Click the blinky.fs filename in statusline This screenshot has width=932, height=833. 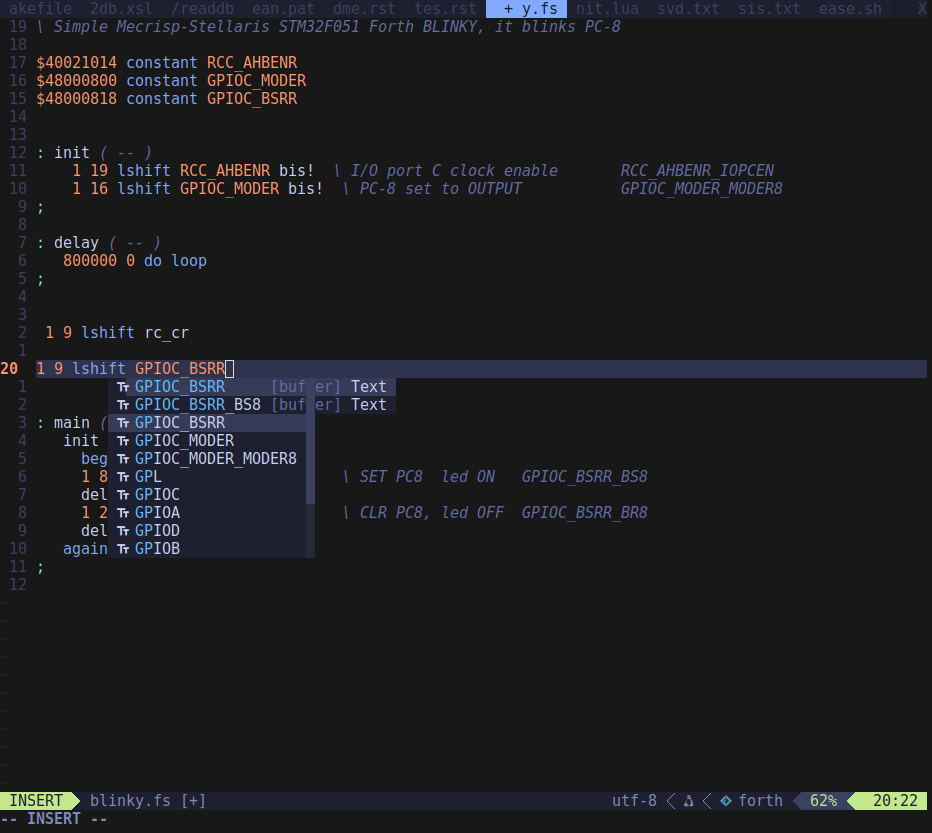point(130,801)
